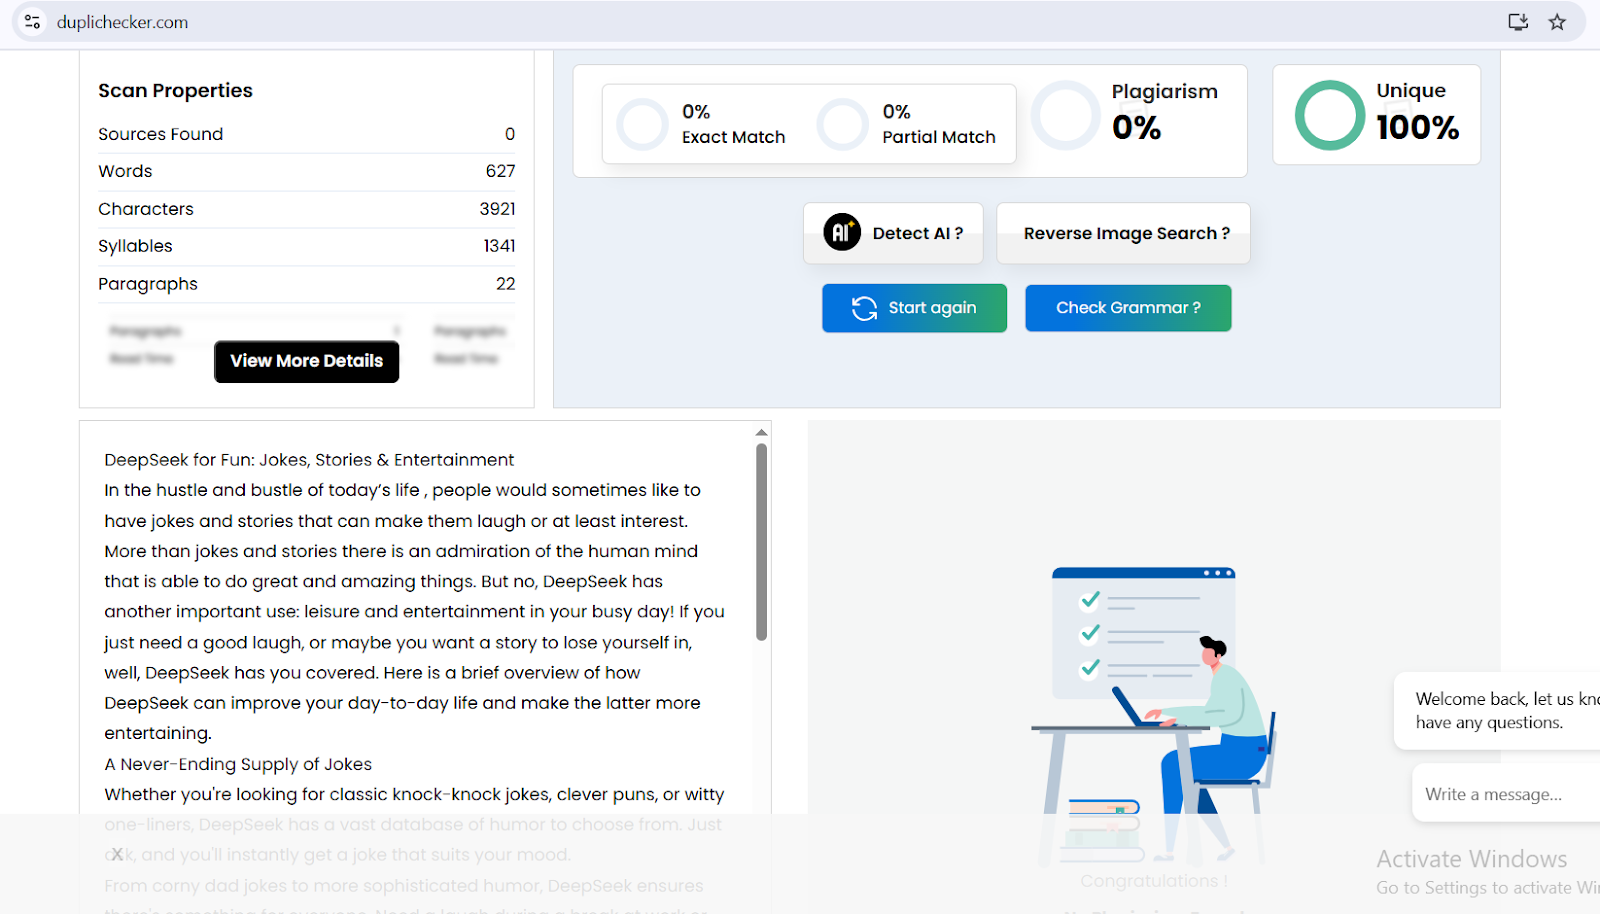Image resolution: width=1600 pixels, height=914 pixels.
Task: Click the Paragraphs value 22
Action: click(505, 284)
